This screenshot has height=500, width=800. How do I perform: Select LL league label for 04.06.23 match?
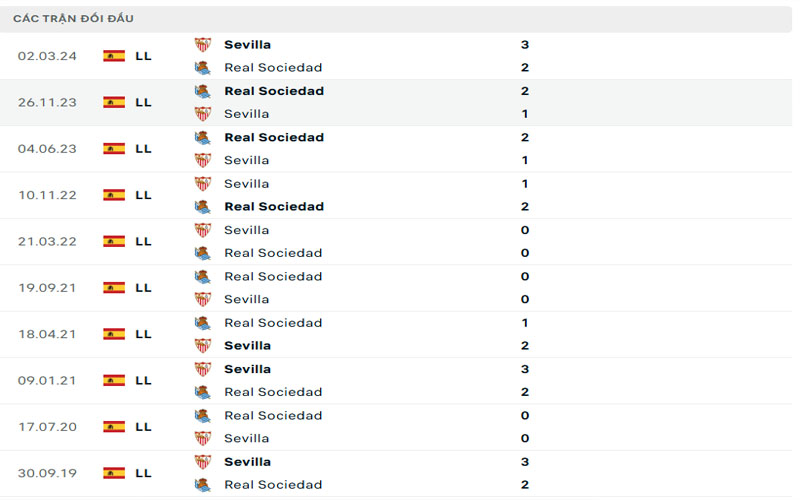(143, 149)
